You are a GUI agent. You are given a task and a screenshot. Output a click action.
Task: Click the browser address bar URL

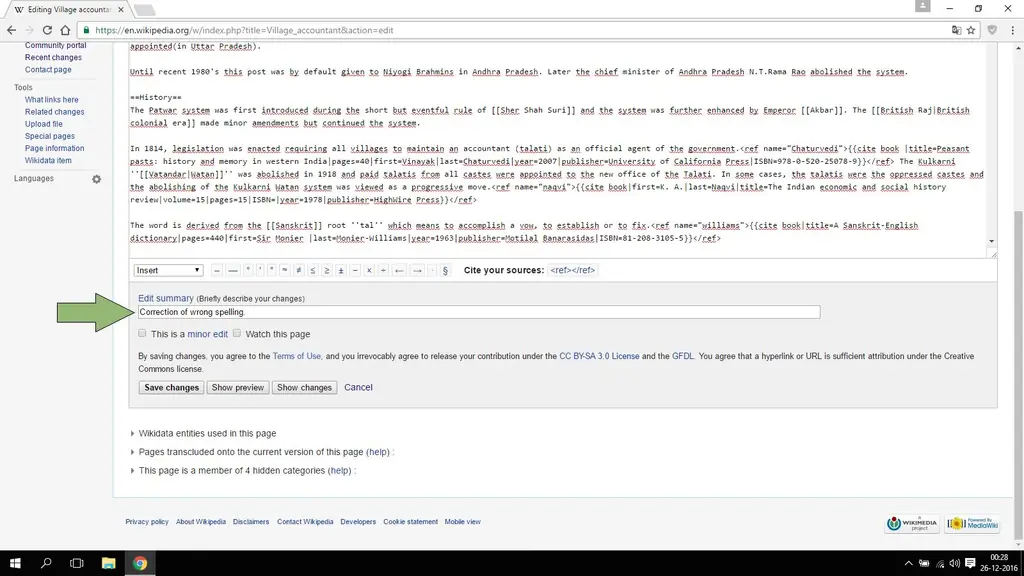pyautogui.click(x=244, y=30)
